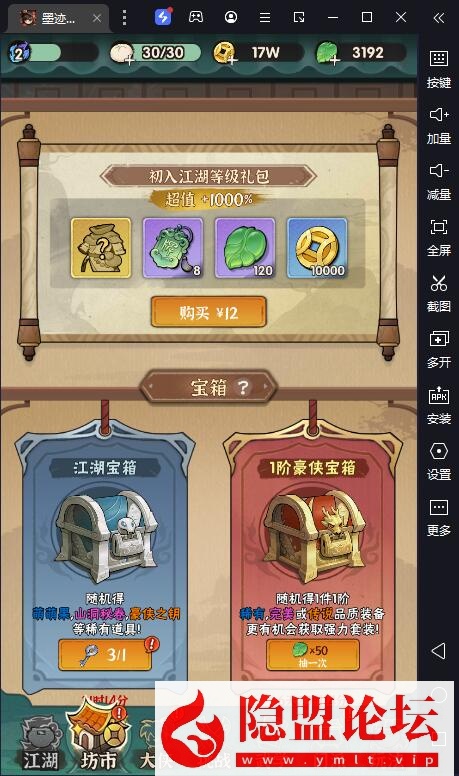Open 江湖宝箱 with the key button
The image size is (459, 776).
pos(105,655)
